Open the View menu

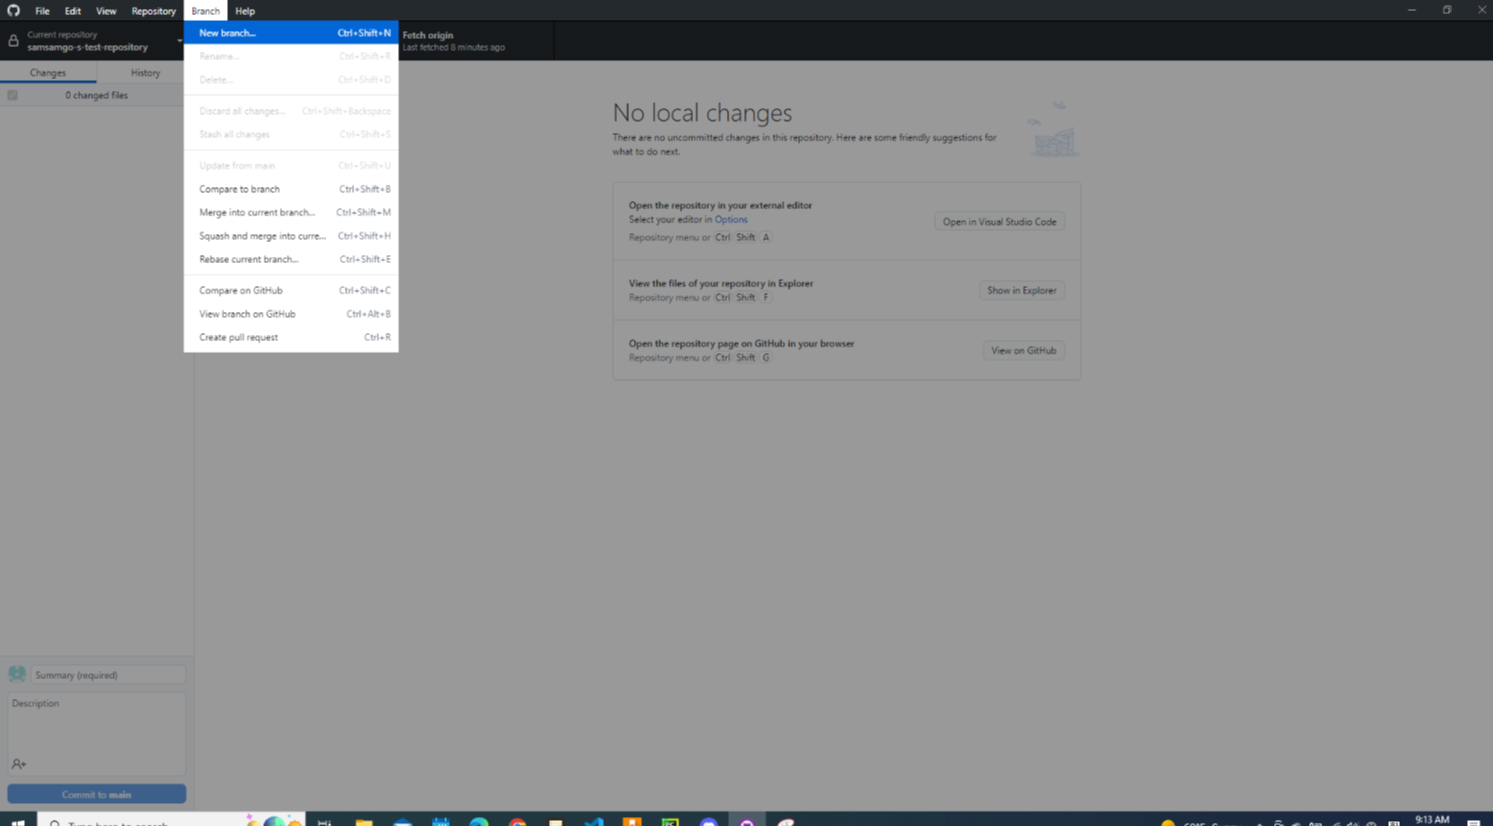[x=106, y=11]
